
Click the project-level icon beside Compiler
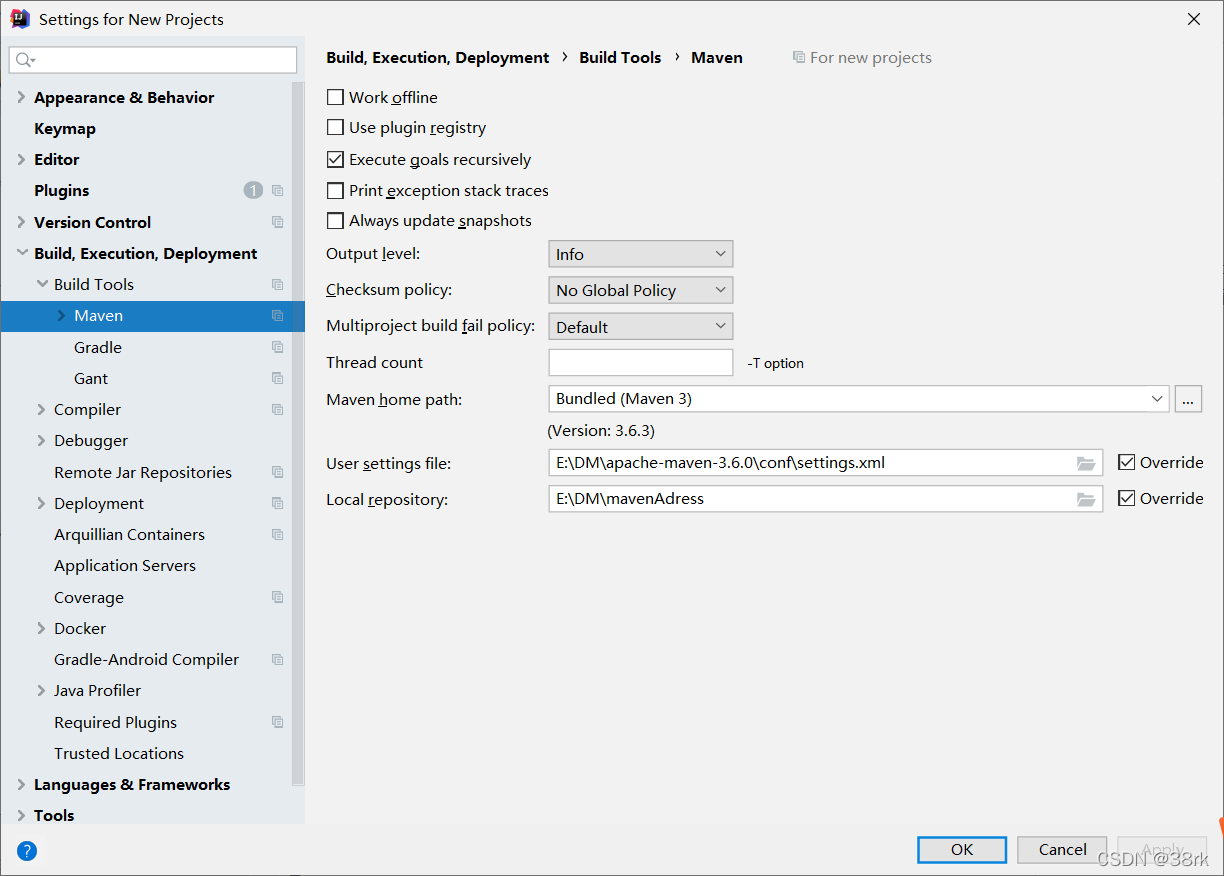(x=278, y=410)
